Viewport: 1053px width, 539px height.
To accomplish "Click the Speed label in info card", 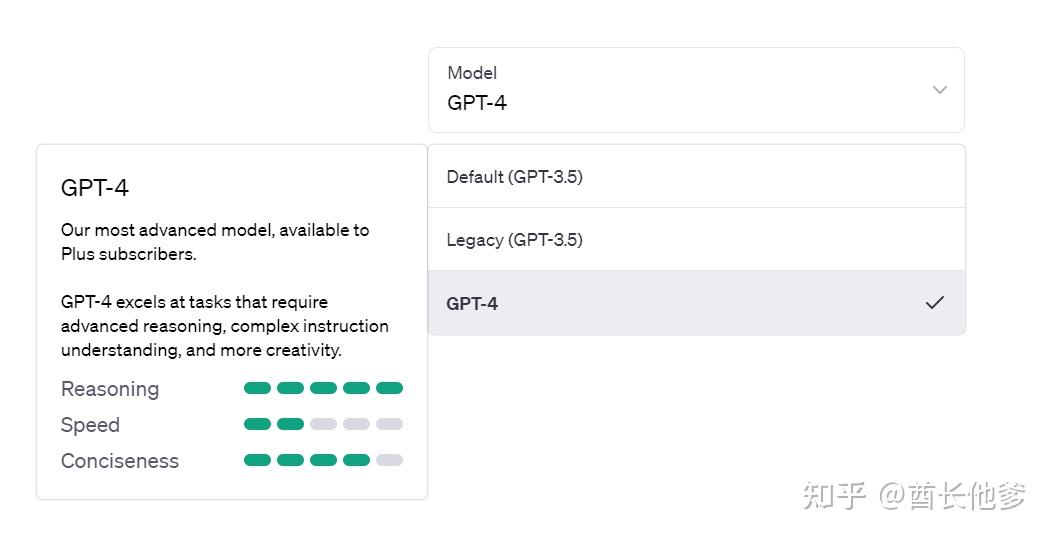I will (x=90, y=425).
